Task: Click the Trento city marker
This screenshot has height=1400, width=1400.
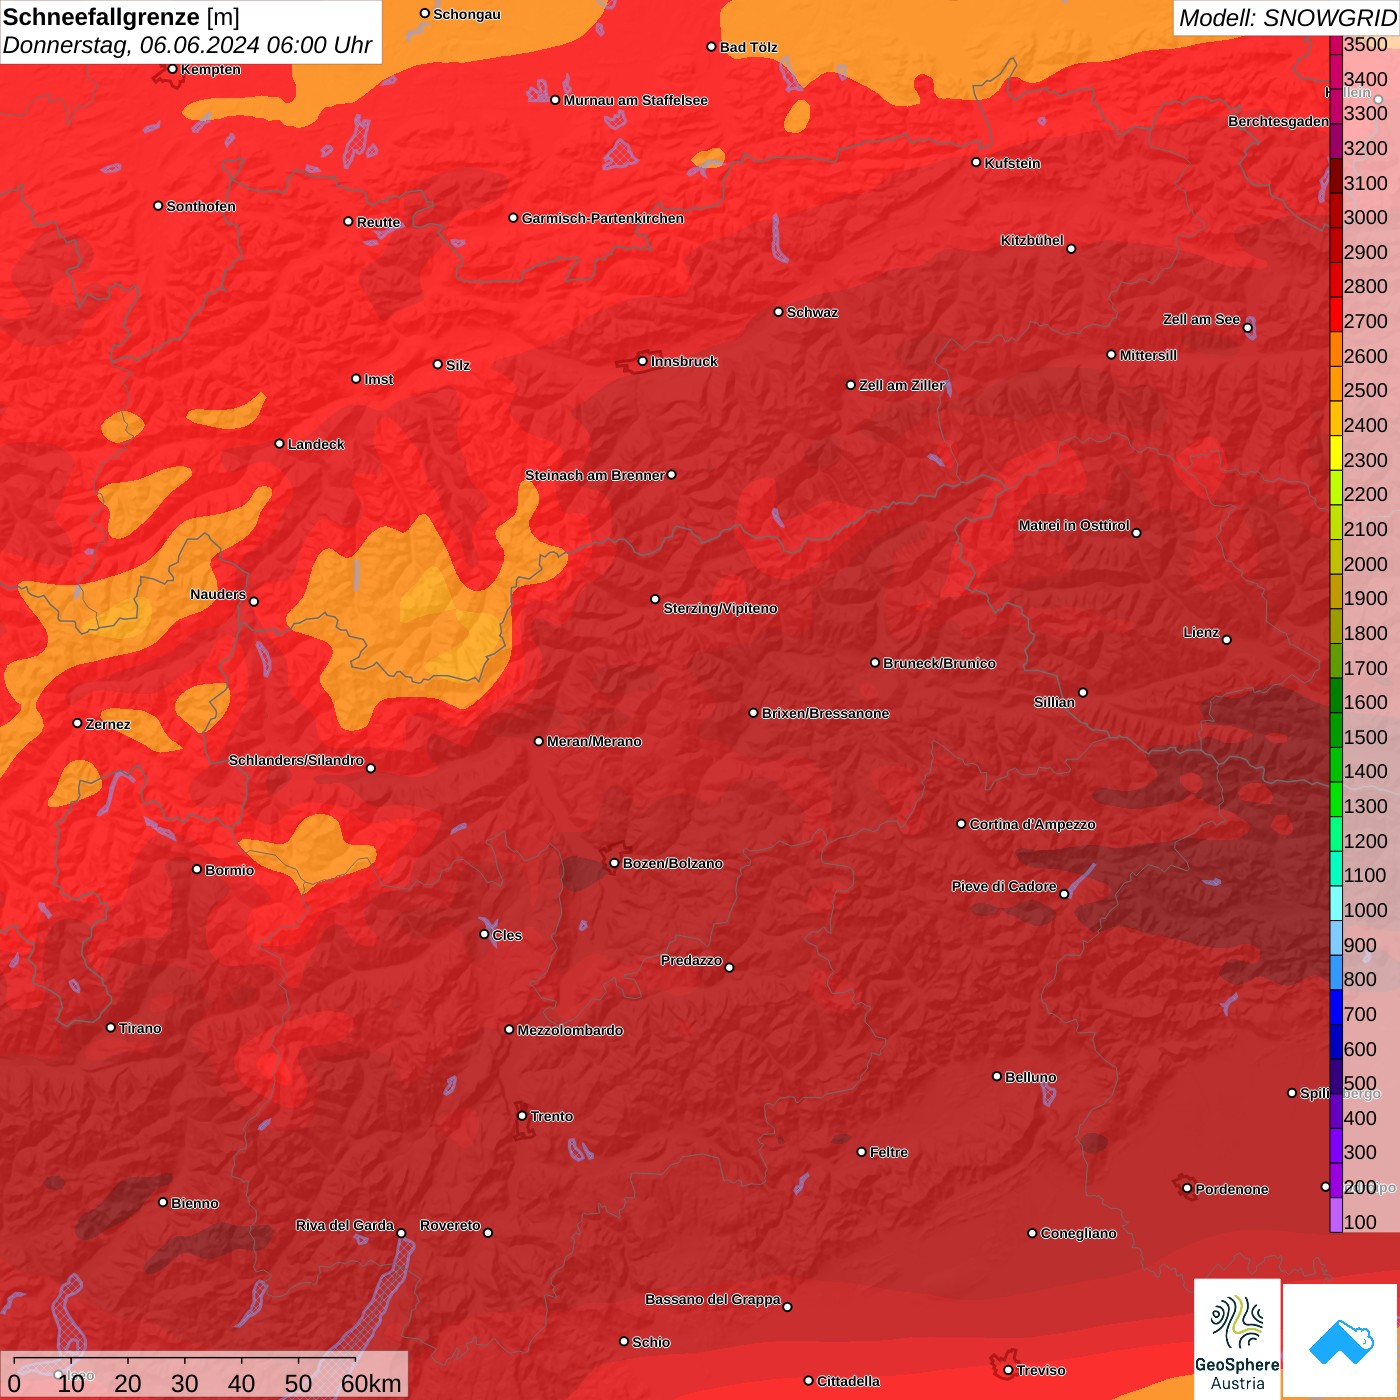Action: coord(522,1115)
